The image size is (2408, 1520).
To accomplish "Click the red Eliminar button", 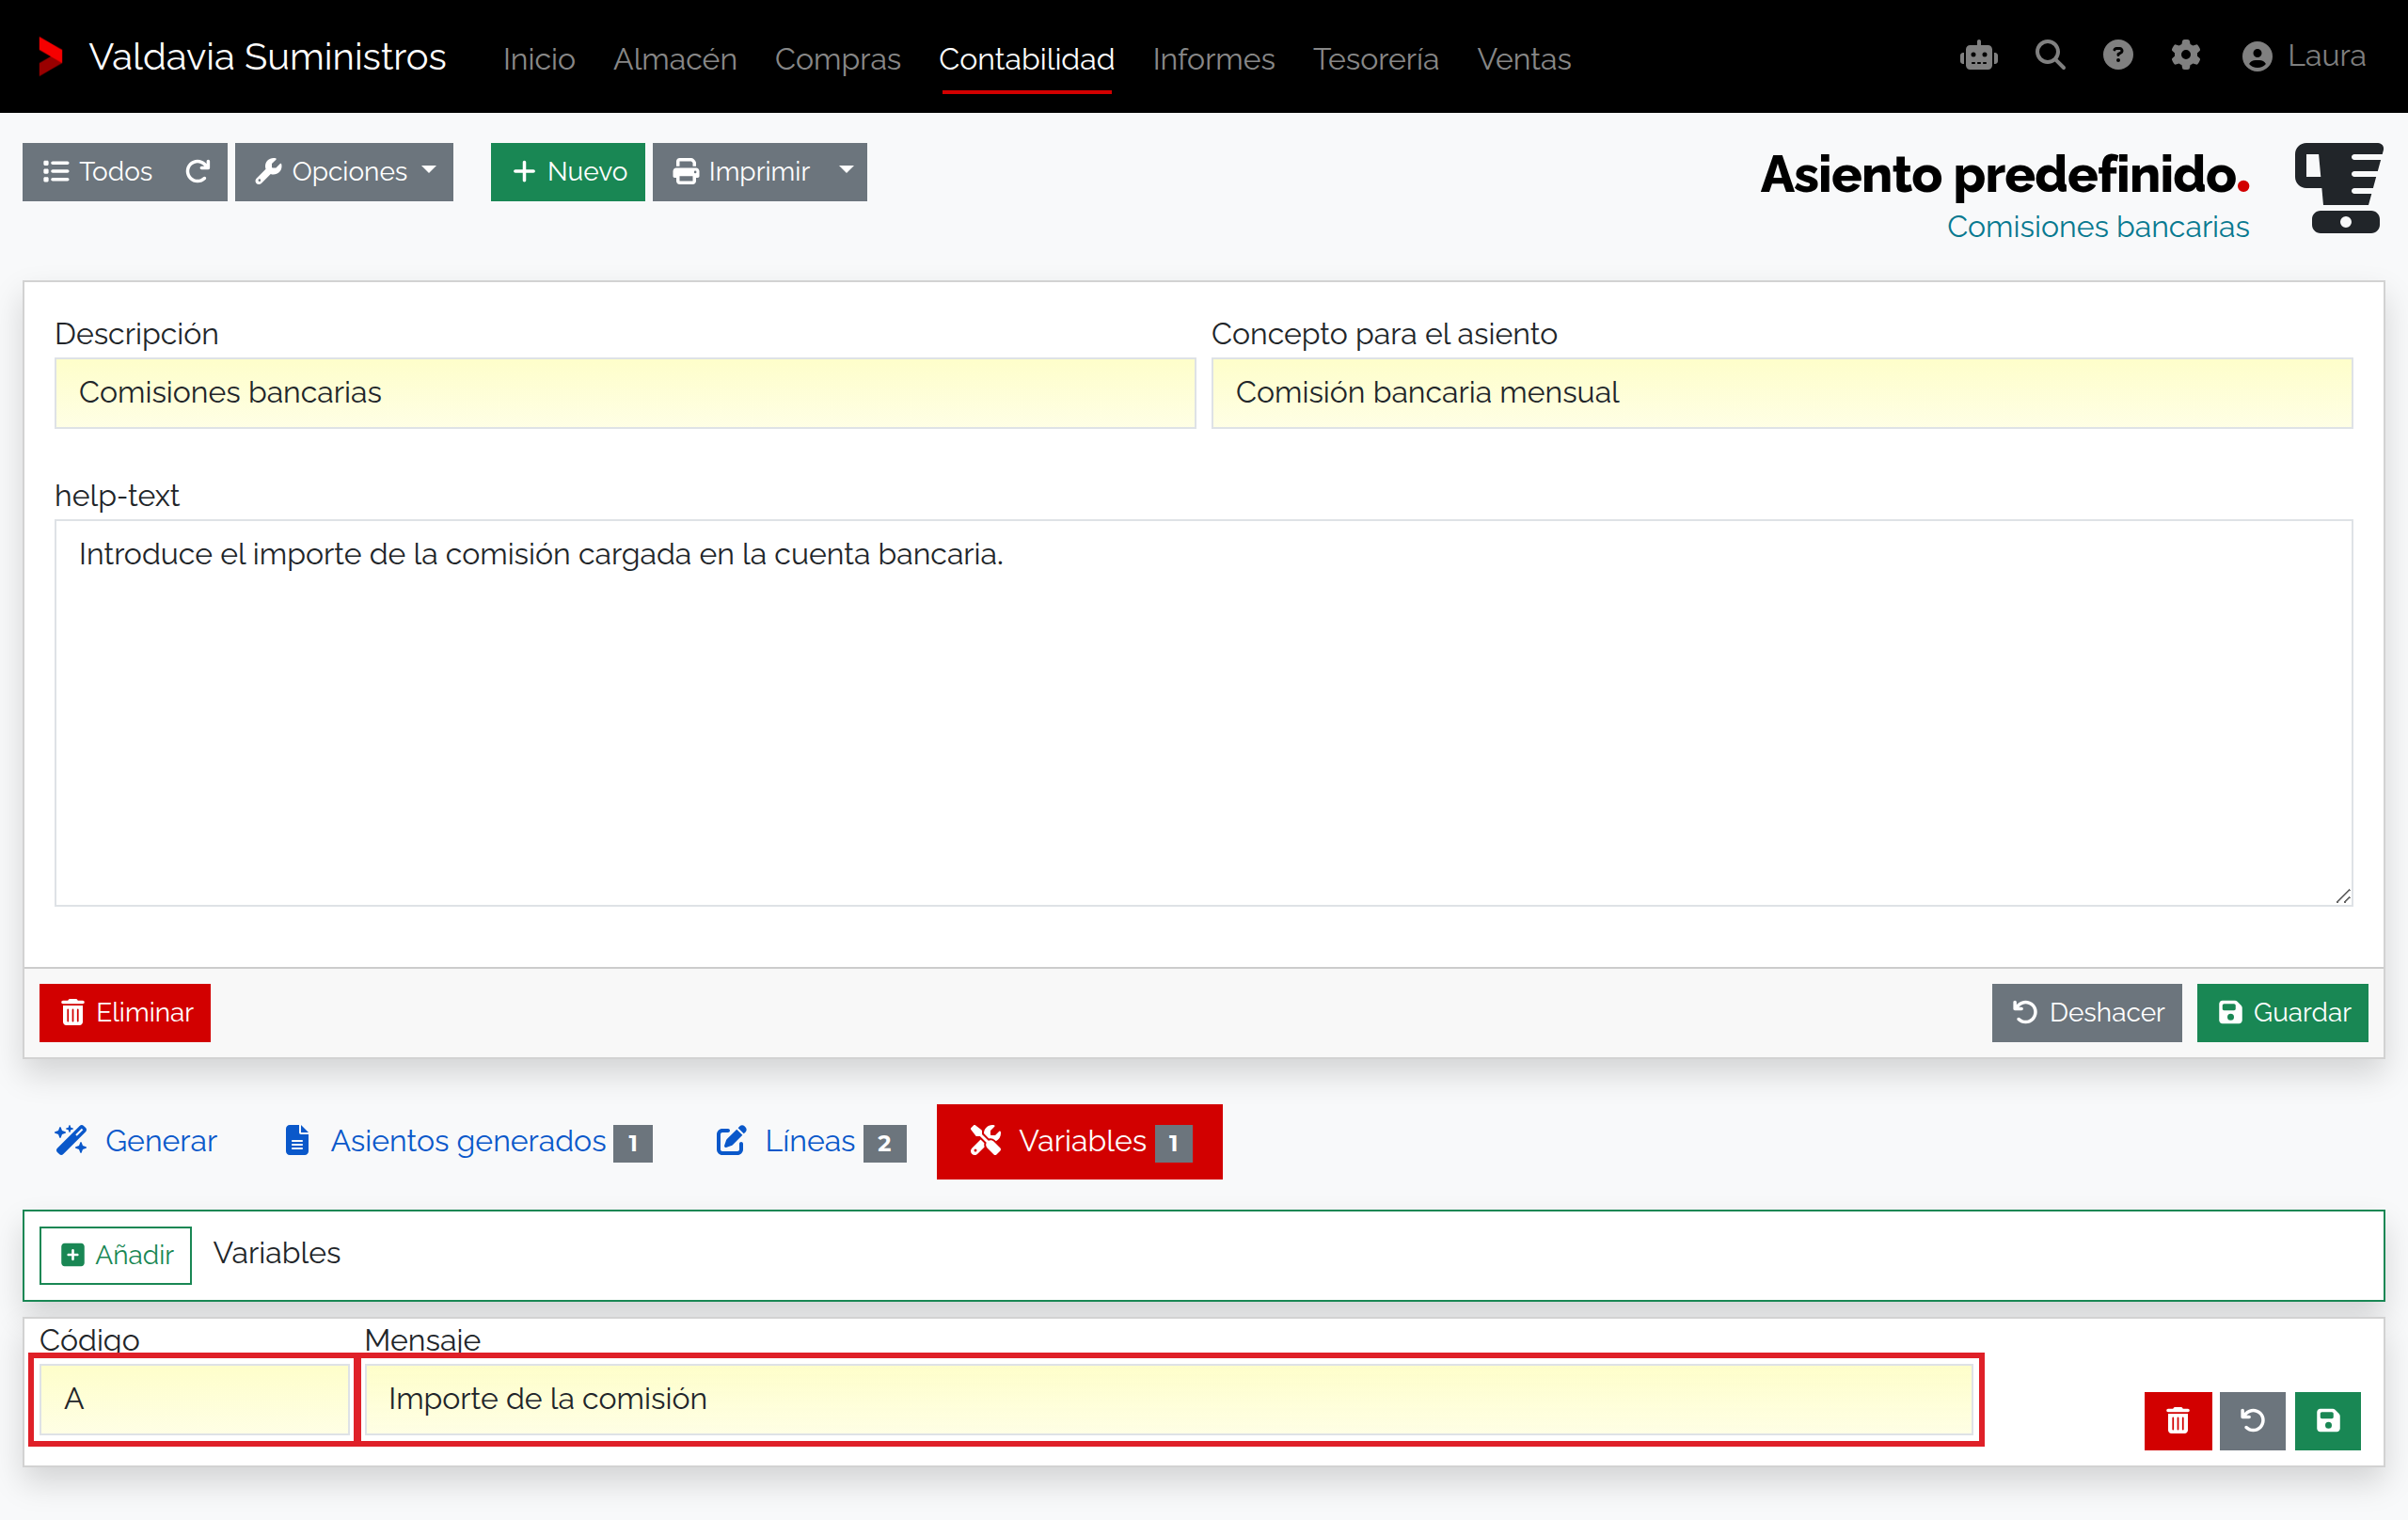I will click(x=125, y=1012).
